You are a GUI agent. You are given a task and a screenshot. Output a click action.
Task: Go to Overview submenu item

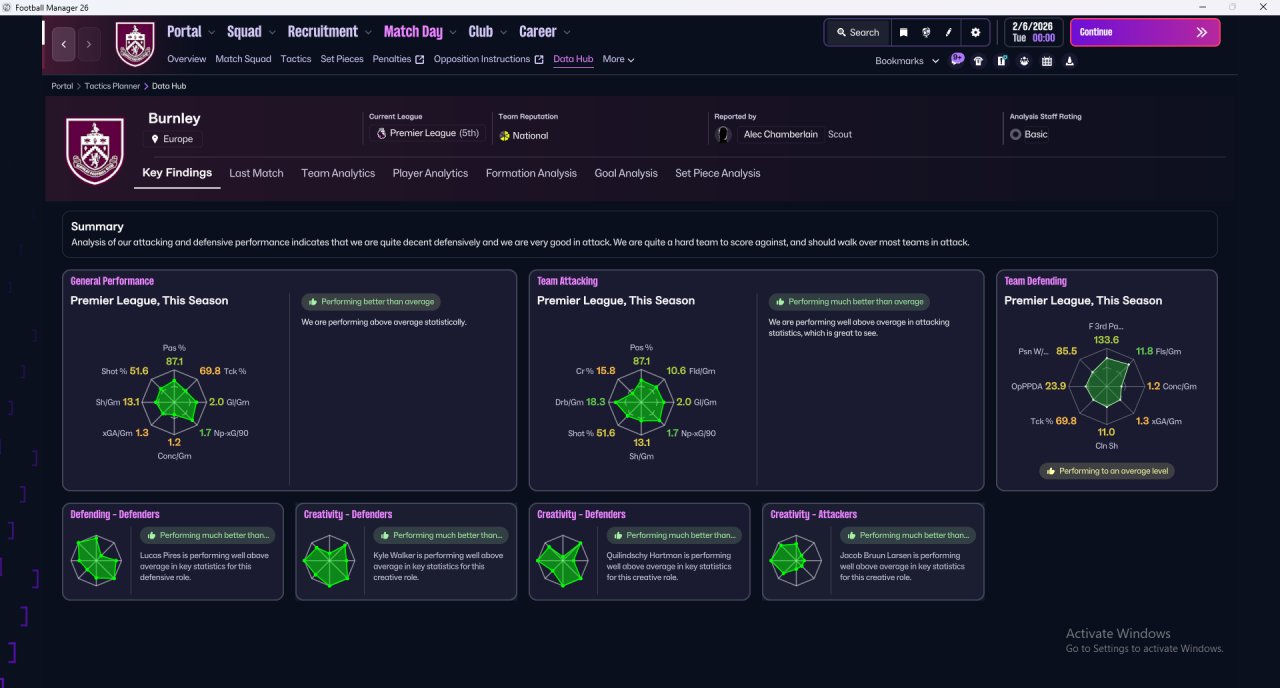click(187, 59)
